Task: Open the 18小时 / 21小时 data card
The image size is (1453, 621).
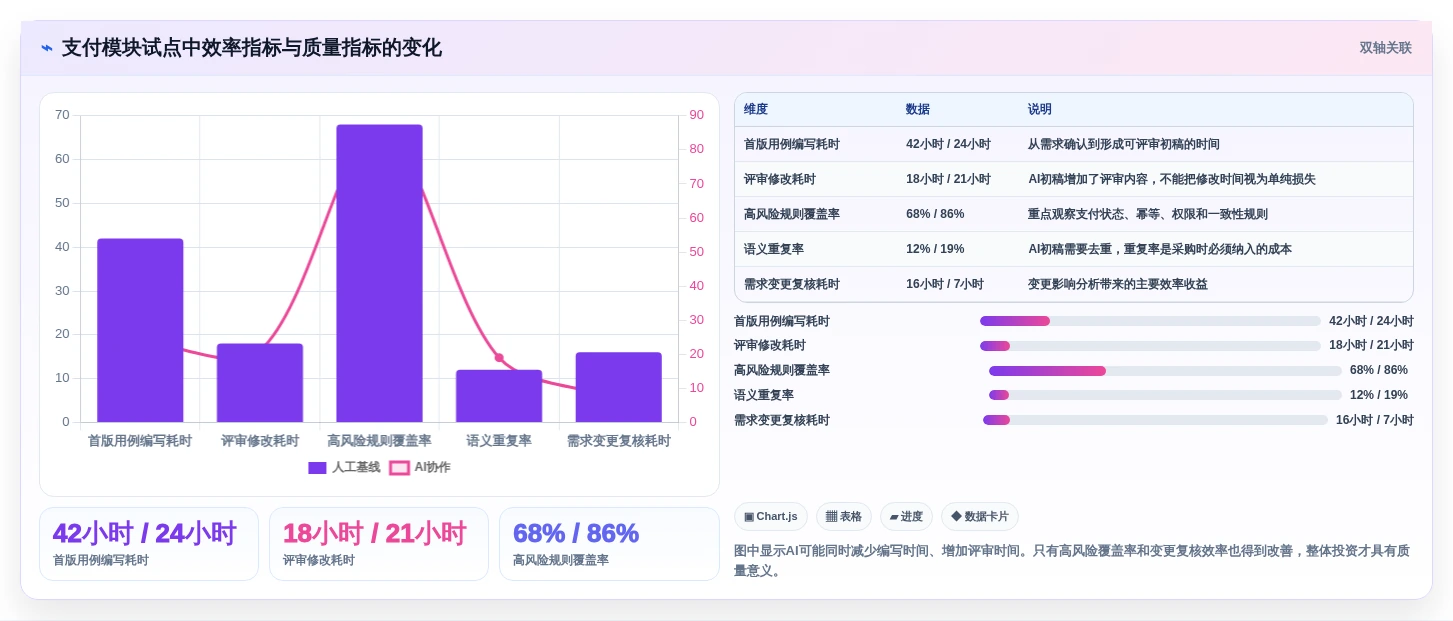Action: pyautogui.click(x=379, y=544)
